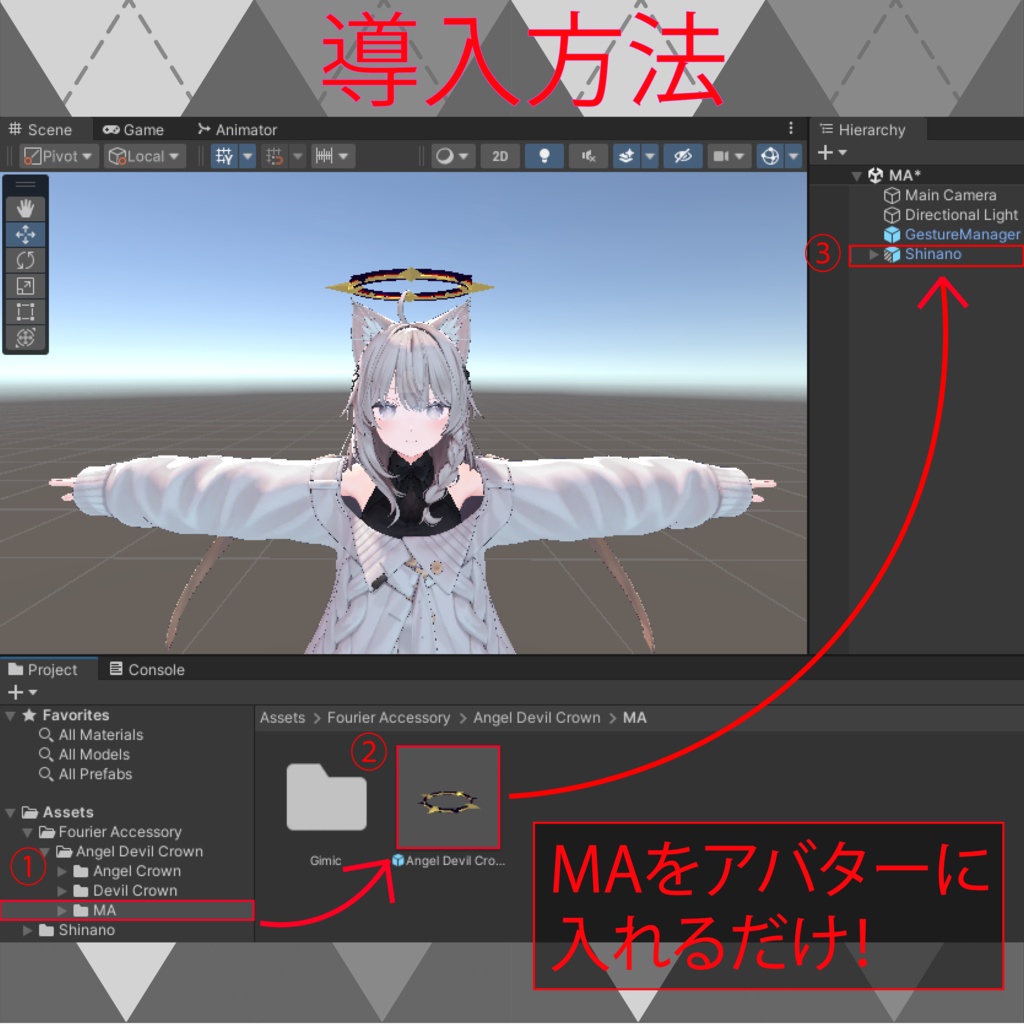The height and width of the screenshot is (1024, 1024).
Task: Select Angel Devil Crown prefab thumbnail
Action: [448, 797]
